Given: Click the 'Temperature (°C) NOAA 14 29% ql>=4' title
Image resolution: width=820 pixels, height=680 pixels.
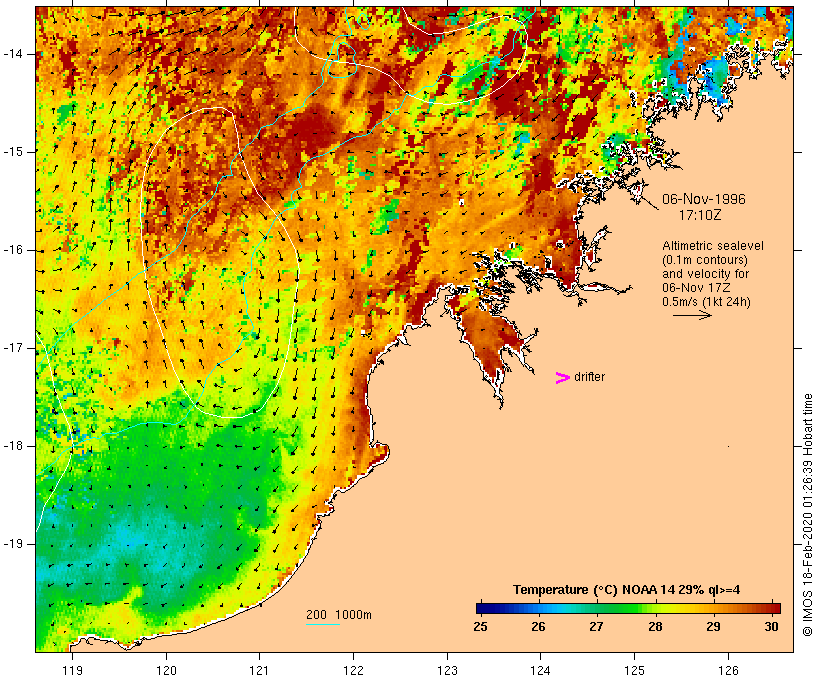Looking at the screenshot, I should 627,590.
